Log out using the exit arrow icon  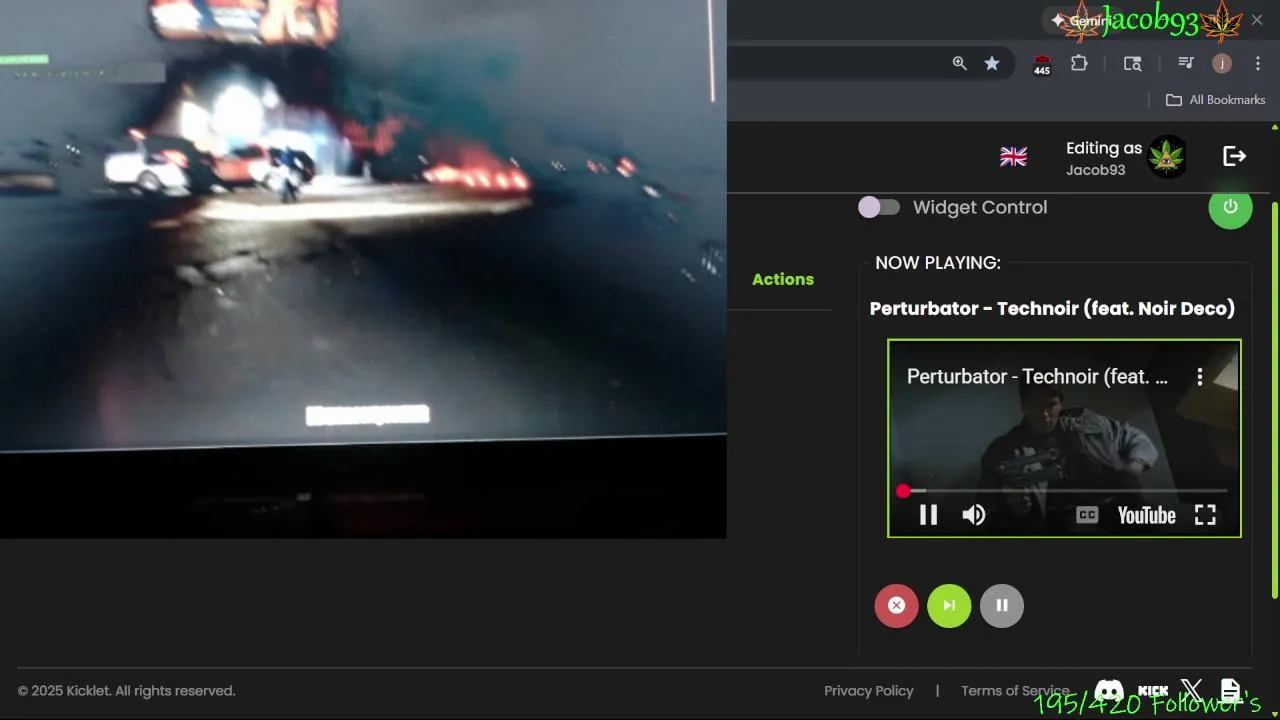coord(1235,156)
